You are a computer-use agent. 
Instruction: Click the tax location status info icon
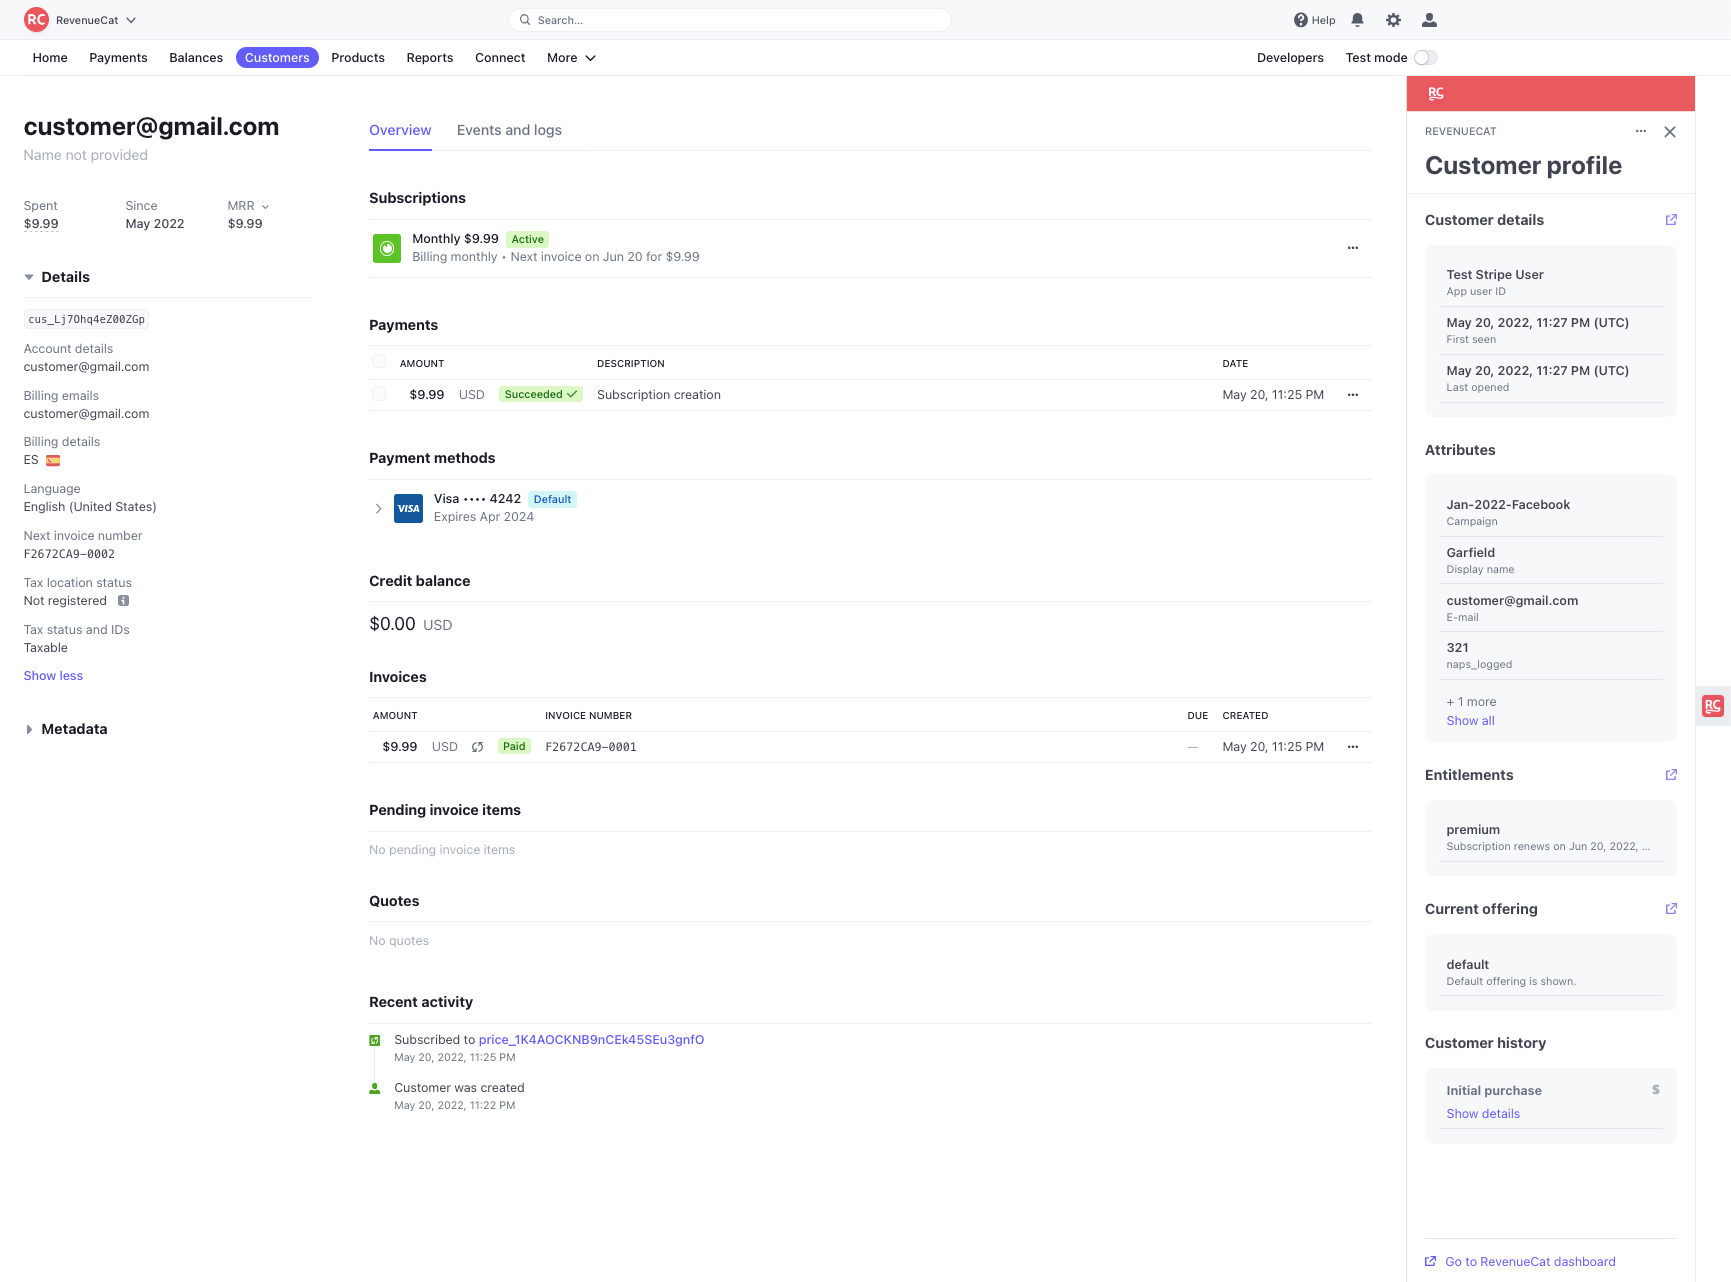click(x=123, y=600)
